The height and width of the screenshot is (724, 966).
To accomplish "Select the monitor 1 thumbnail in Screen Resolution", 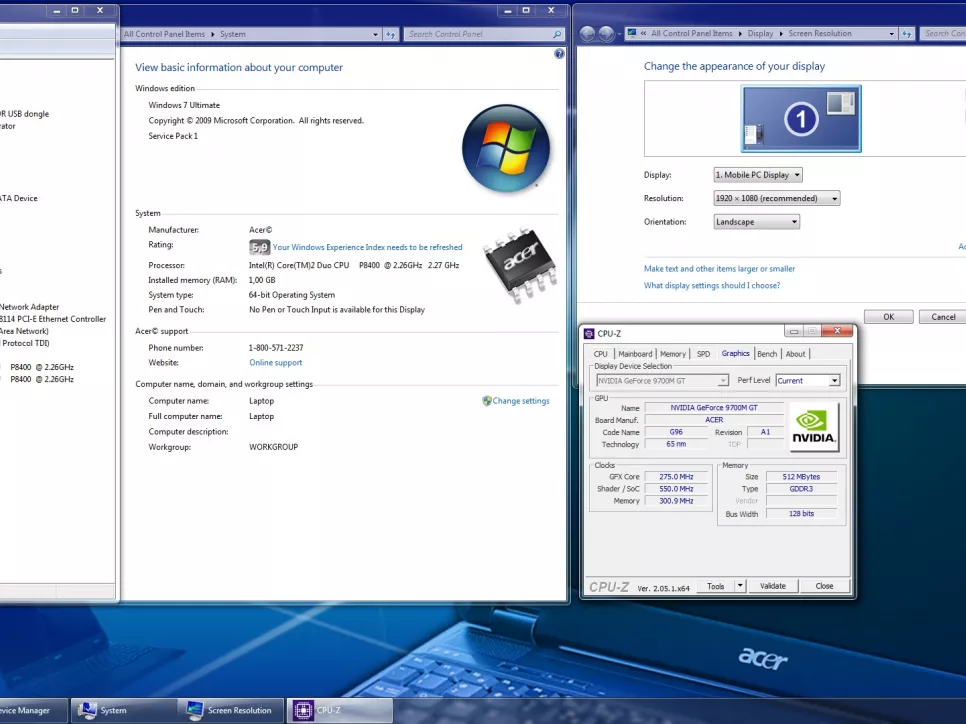I will pyautogui.click(x=801, y=118).
